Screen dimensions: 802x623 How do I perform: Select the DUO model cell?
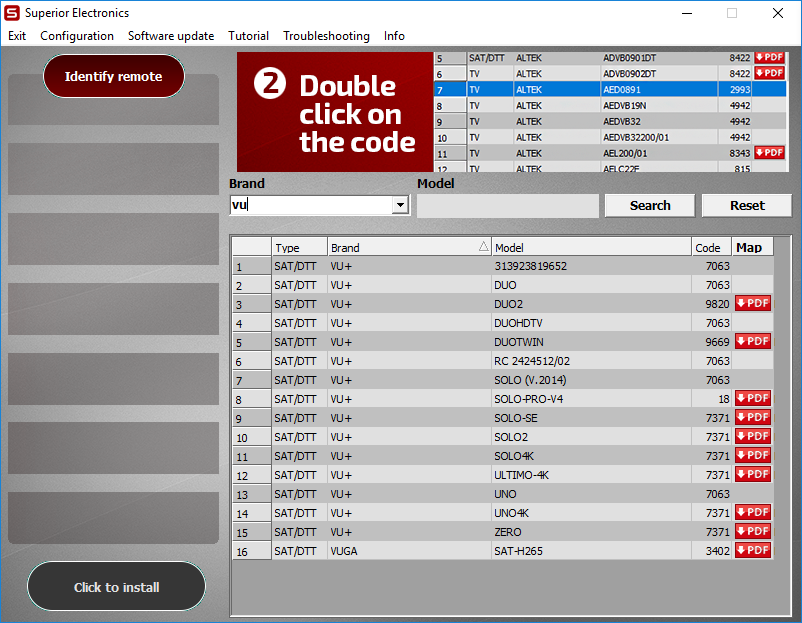[x=591, y=285]
